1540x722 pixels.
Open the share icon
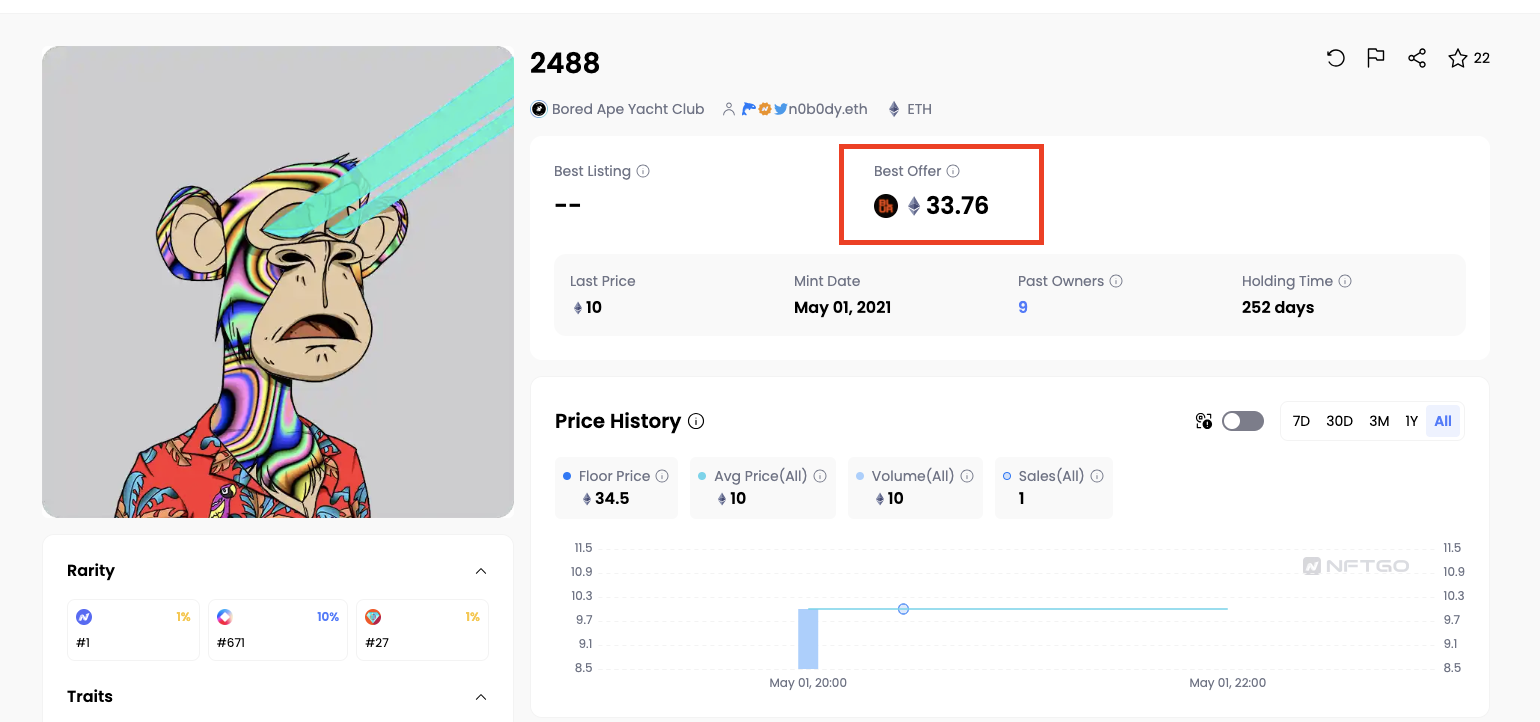tap(1417, 58)
